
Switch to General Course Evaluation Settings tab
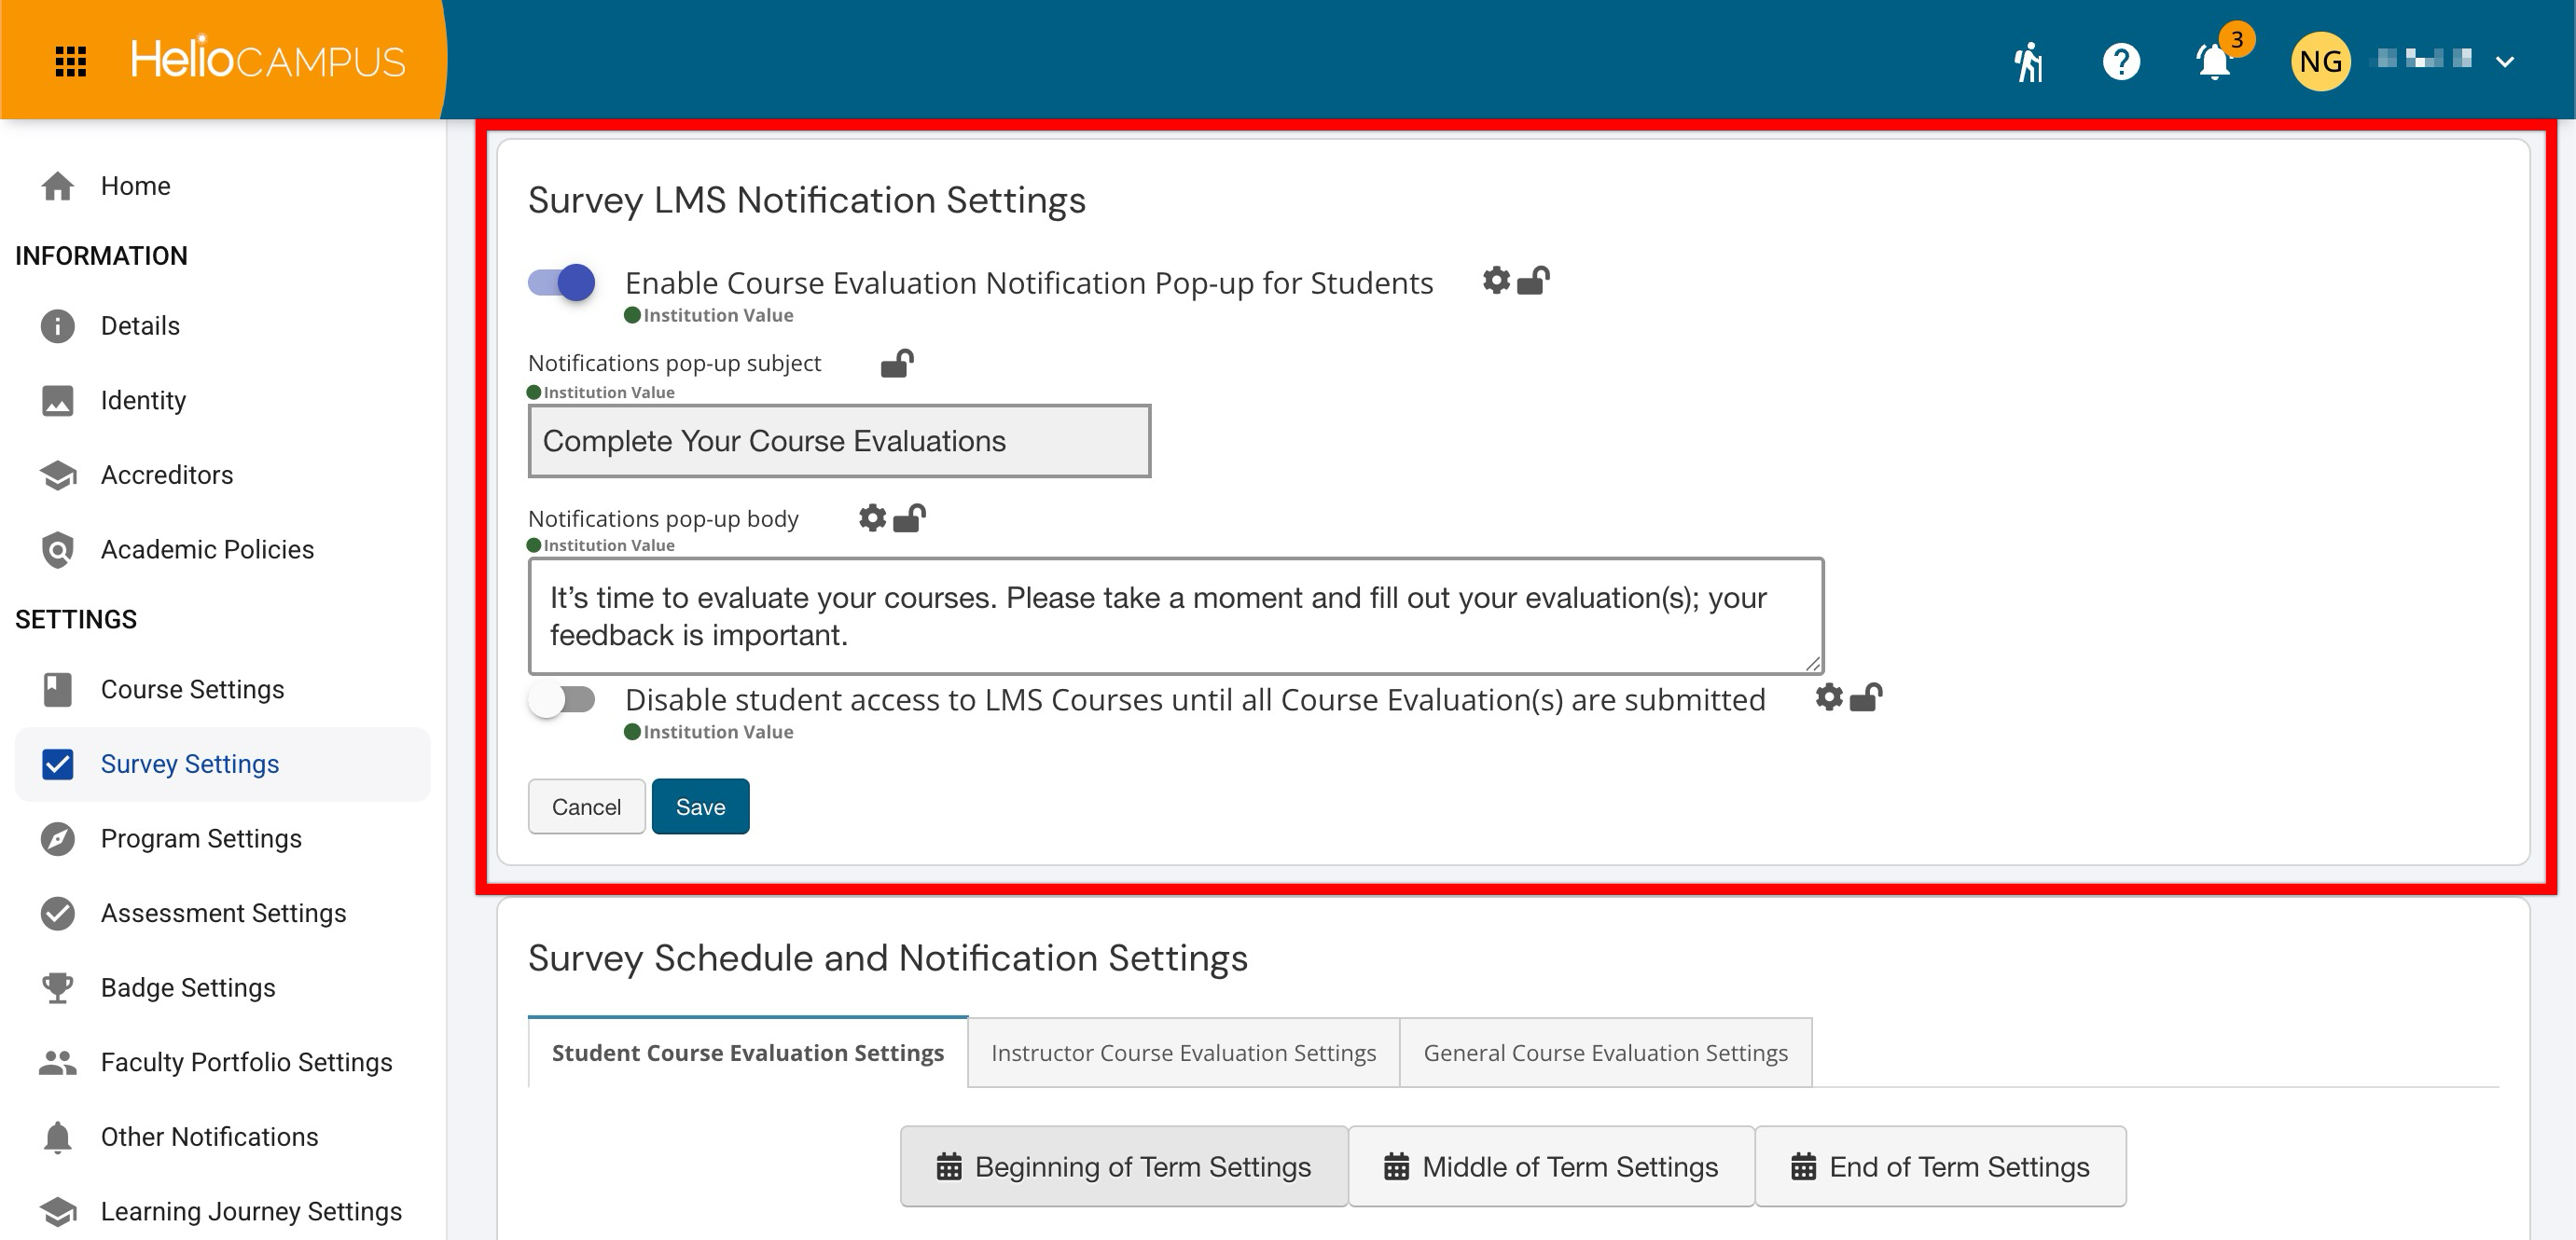click(1606, 1053)
